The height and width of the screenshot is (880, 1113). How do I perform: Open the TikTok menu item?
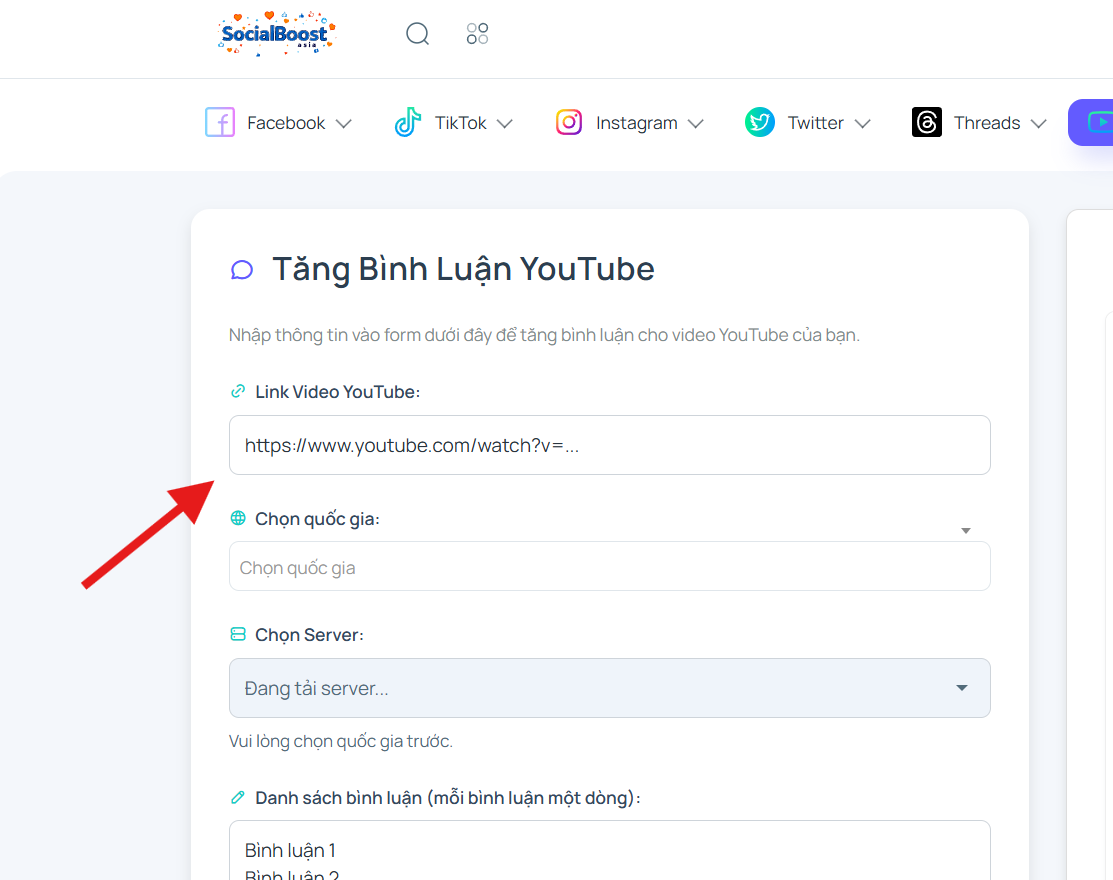pos(454,123)
